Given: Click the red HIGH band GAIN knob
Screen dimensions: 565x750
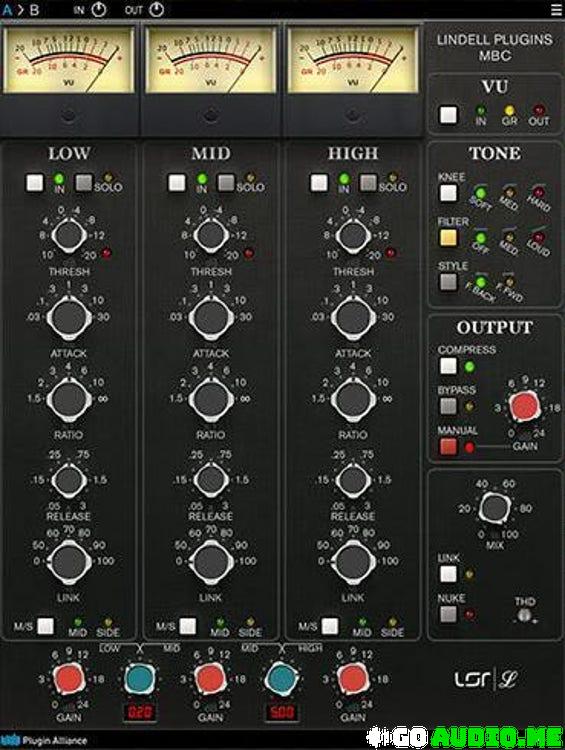Looking at the screenshot, I should [353, 678].
